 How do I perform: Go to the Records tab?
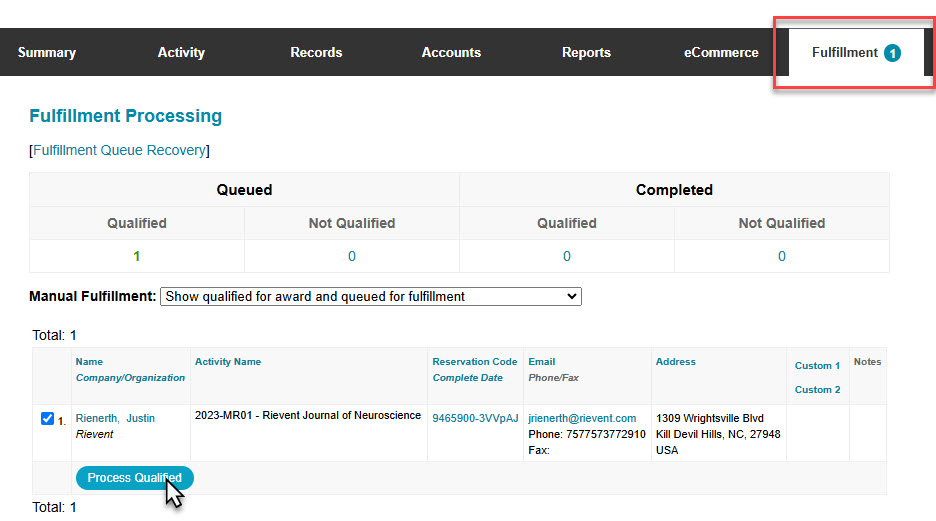[316, 53]
